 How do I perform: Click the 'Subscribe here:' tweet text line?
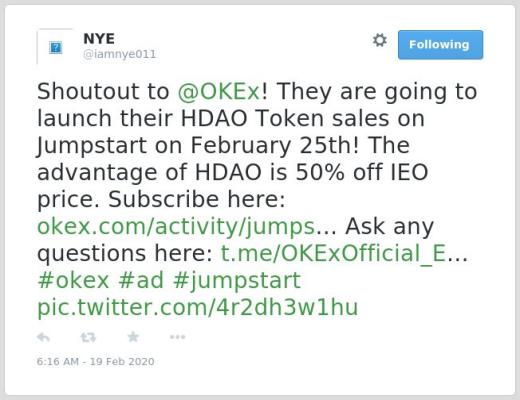(x=197, y=199)
